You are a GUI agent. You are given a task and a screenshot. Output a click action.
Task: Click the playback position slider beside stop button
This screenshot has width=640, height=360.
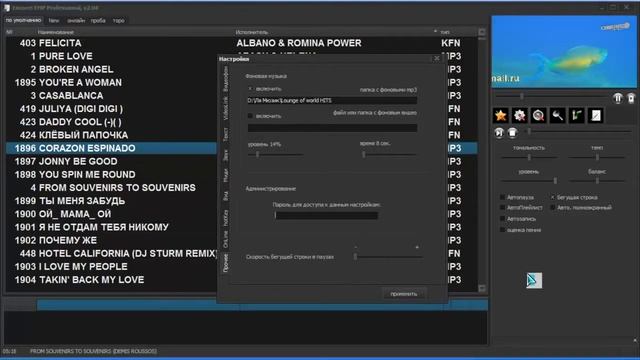tap(578, 131)
